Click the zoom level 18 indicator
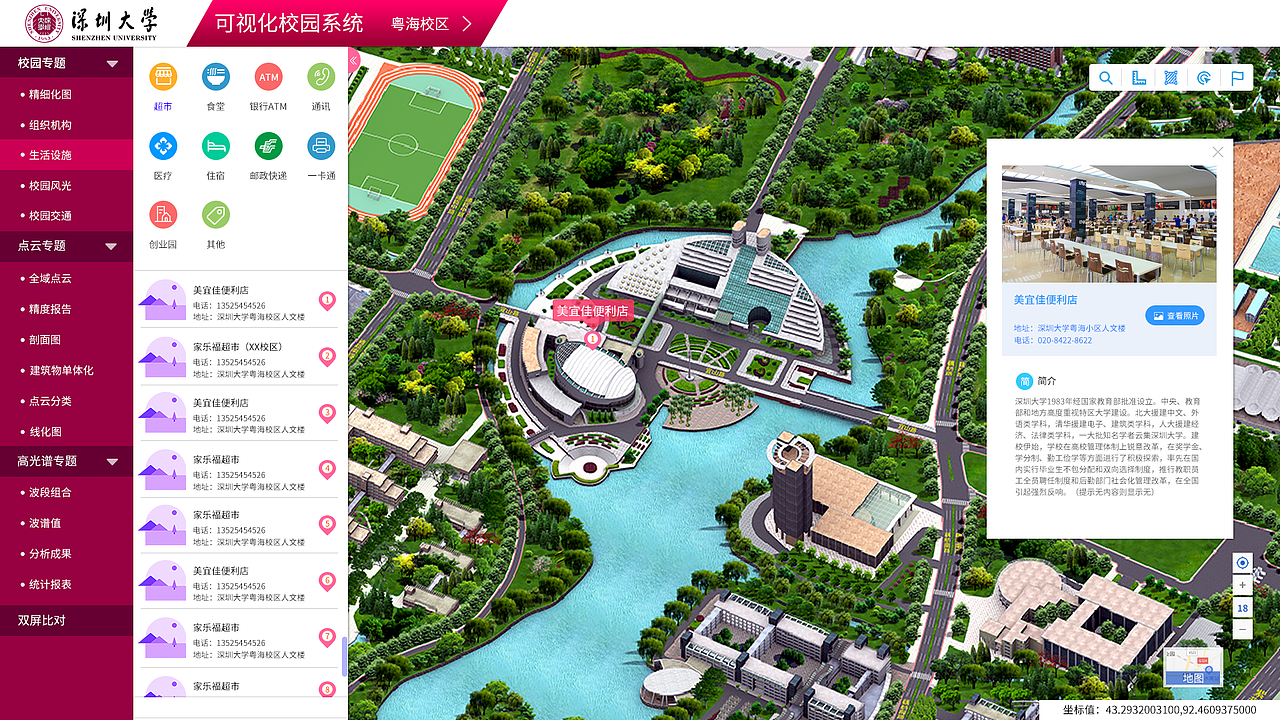Image resolution: width=1280 pixels, height=720 pixels. coord(1242,607)
